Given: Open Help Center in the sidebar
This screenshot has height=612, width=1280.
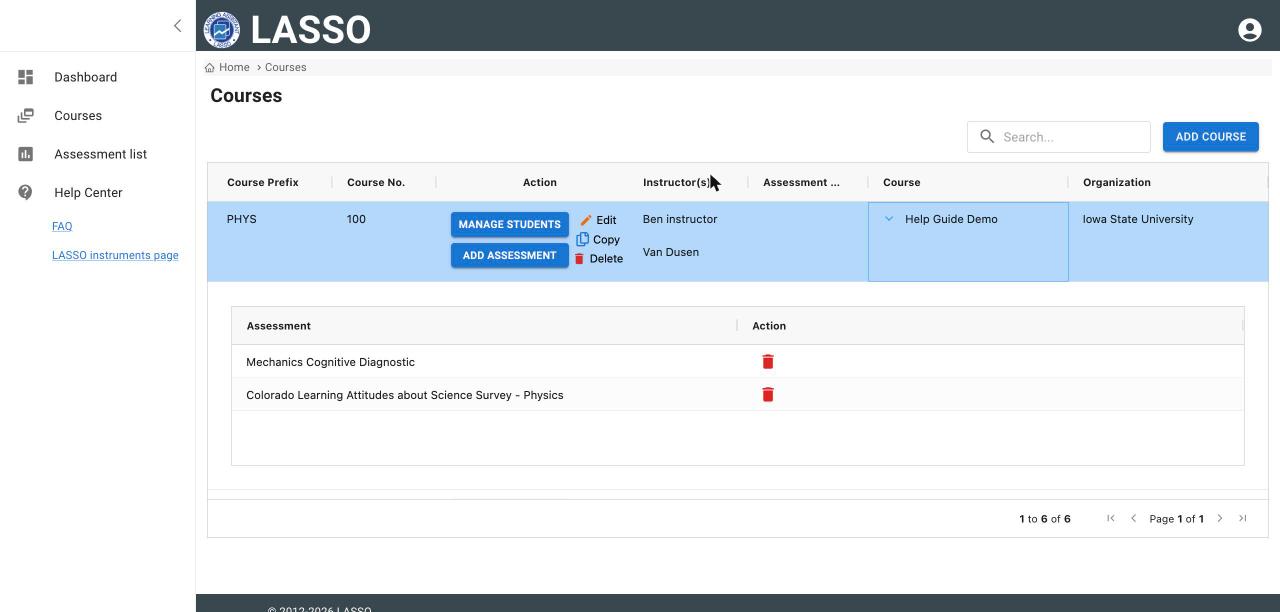Looking at the screenshot, I should tap(88, 193).
